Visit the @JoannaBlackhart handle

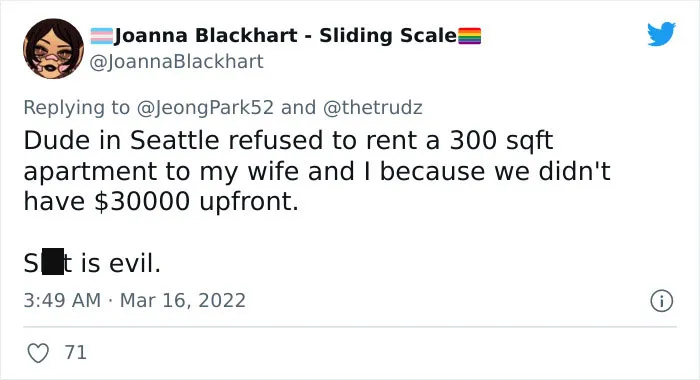176,62
